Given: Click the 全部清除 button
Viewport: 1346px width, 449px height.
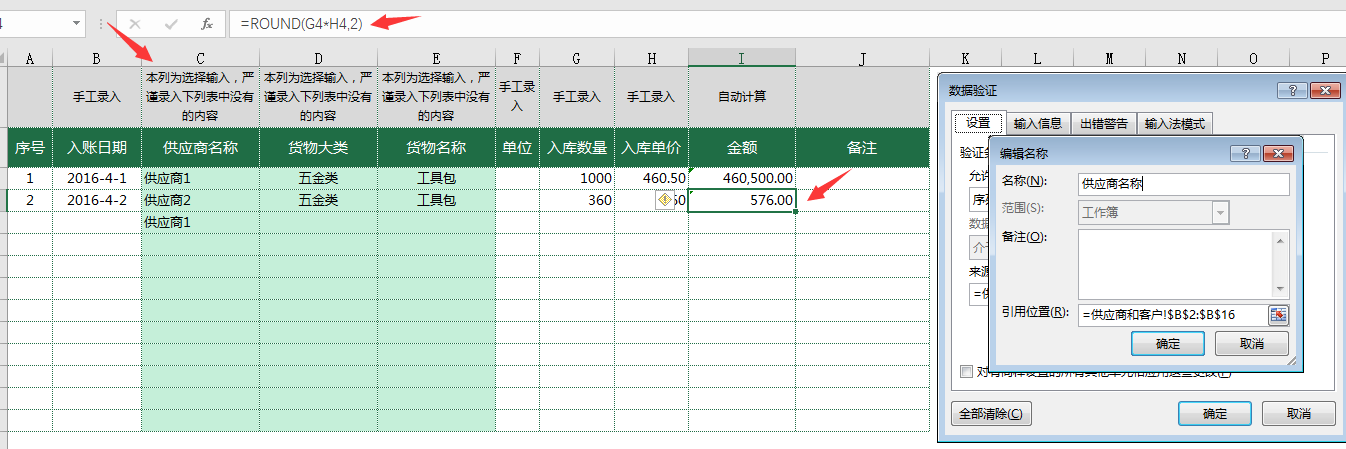Looking at the screenshot, I should tap(989, 413).
